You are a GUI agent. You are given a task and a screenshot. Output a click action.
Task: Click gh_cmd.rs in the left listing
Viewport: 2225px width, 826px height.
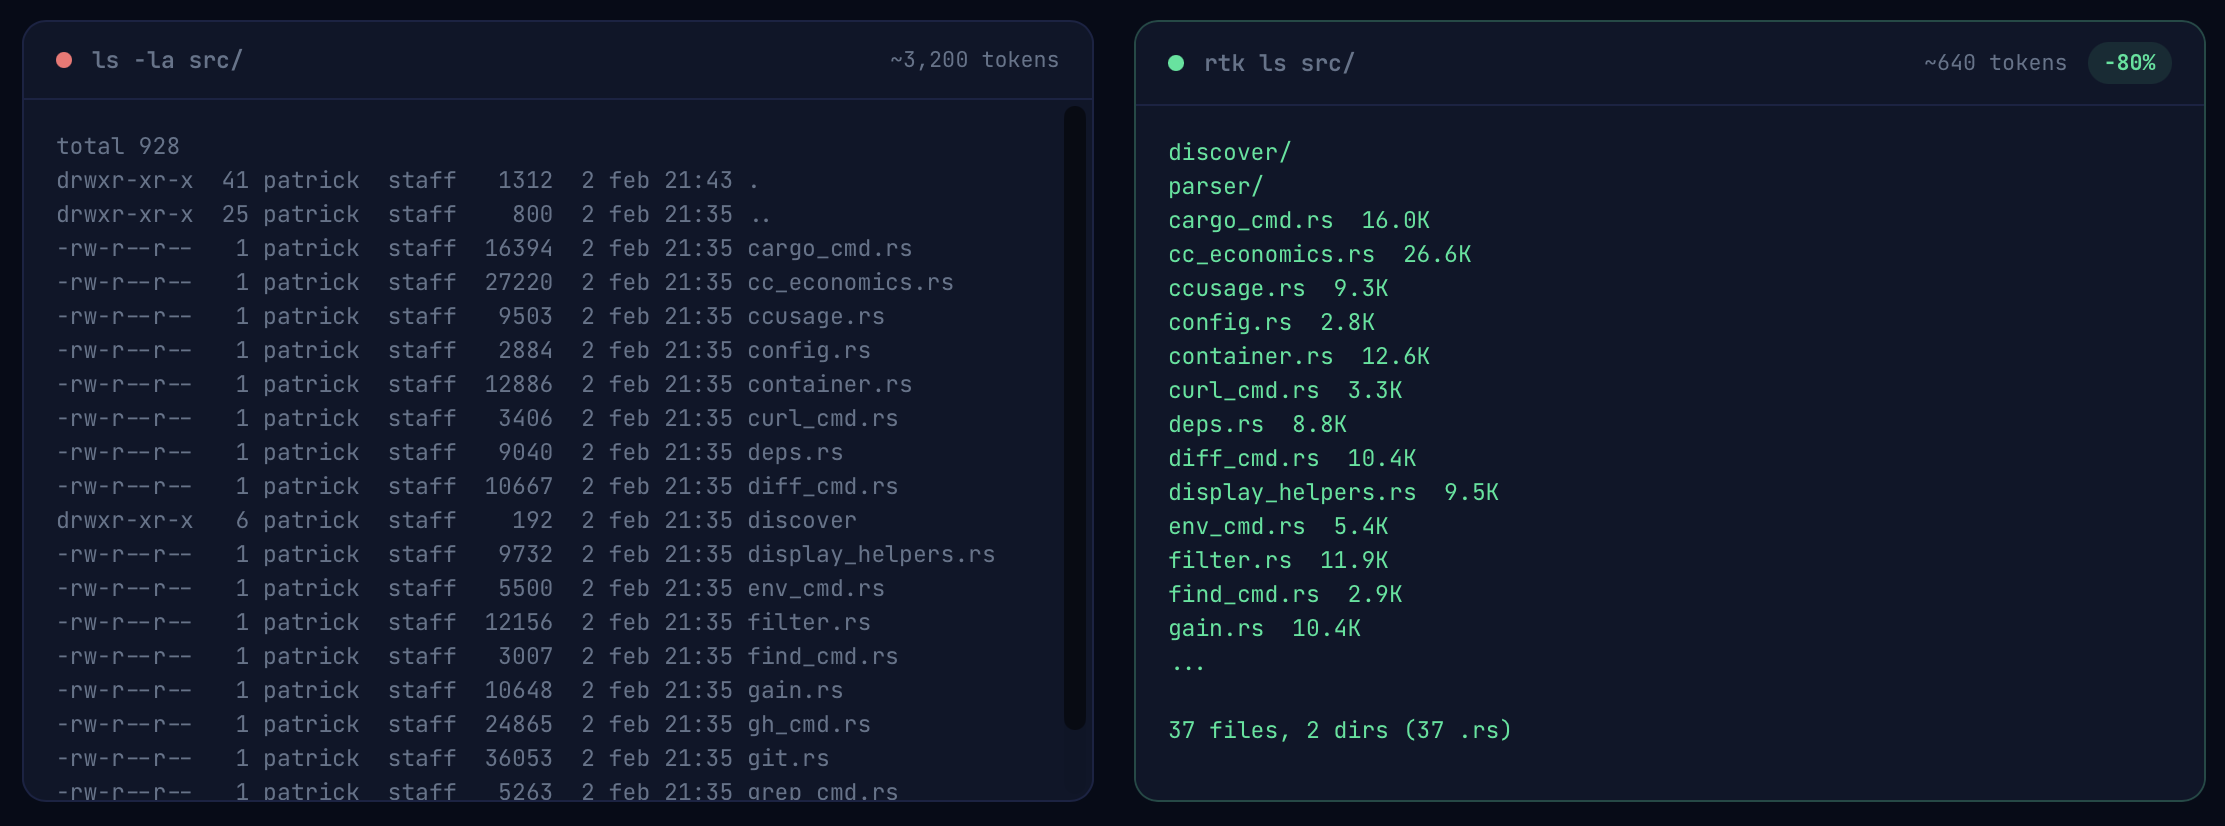808,725
